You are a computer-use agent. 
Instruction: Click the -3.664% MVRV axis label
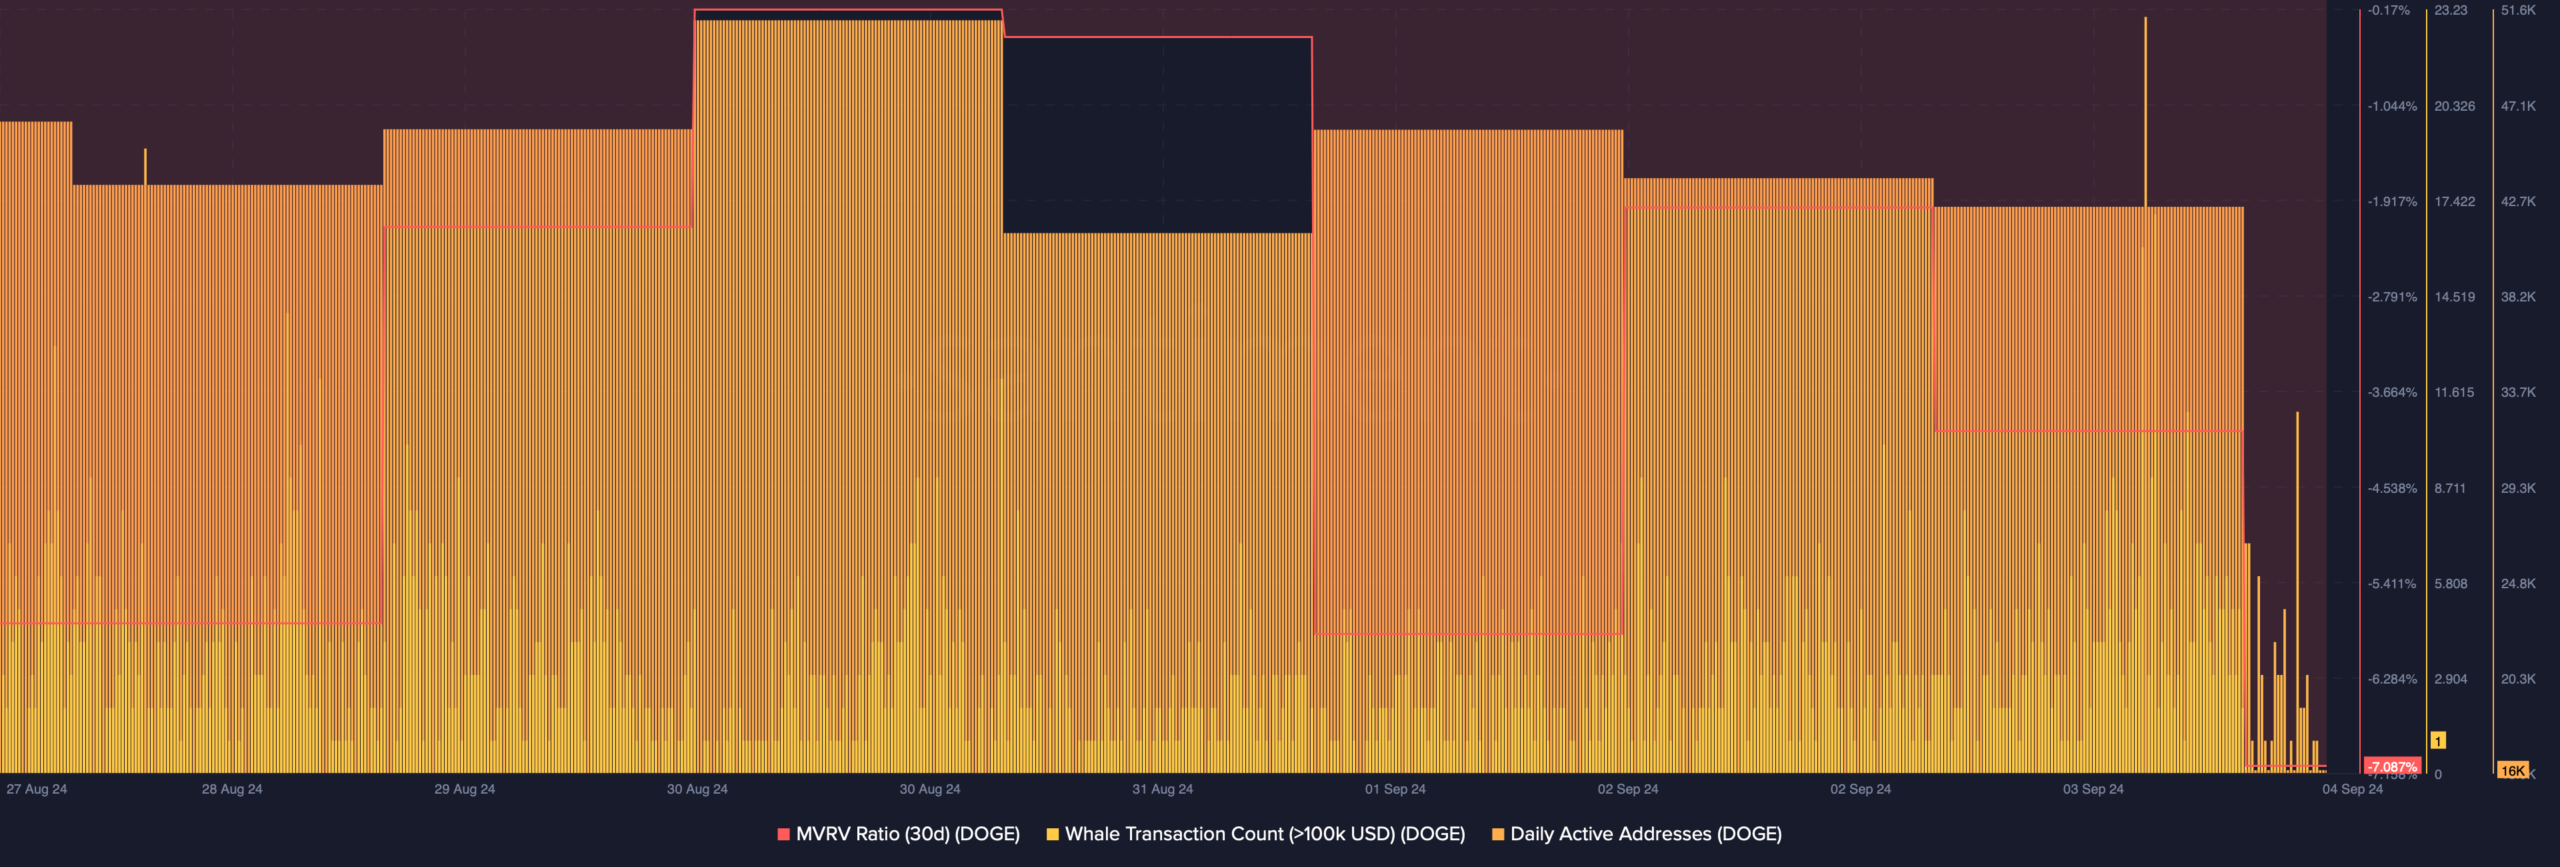tap(2392, 392)
